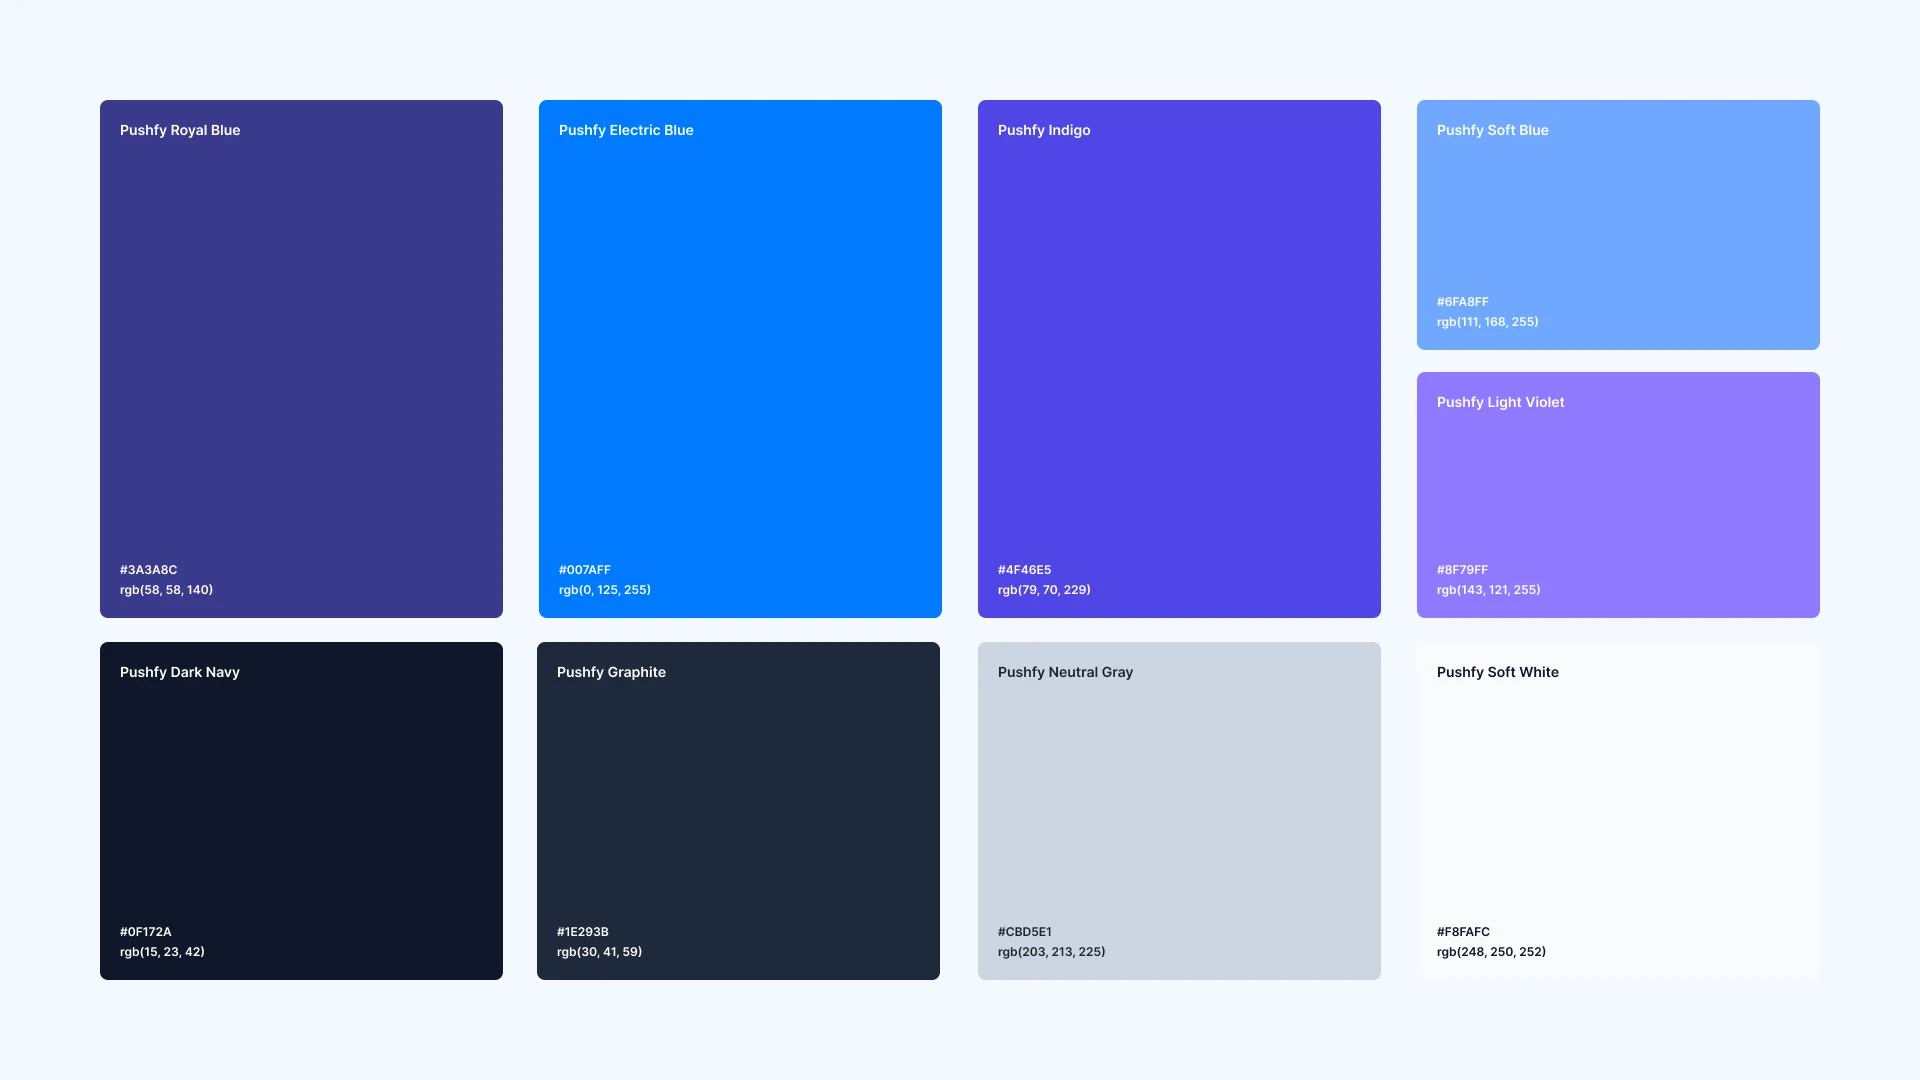This screenshot has width=1920, height=1080.
Task: Select the Pushfy Indigo title
Action: 1044,130
